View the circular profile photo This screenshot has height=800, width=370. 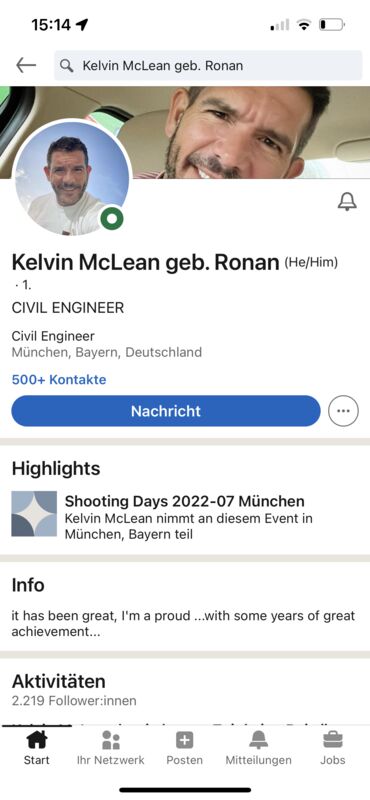pos(71,178)
